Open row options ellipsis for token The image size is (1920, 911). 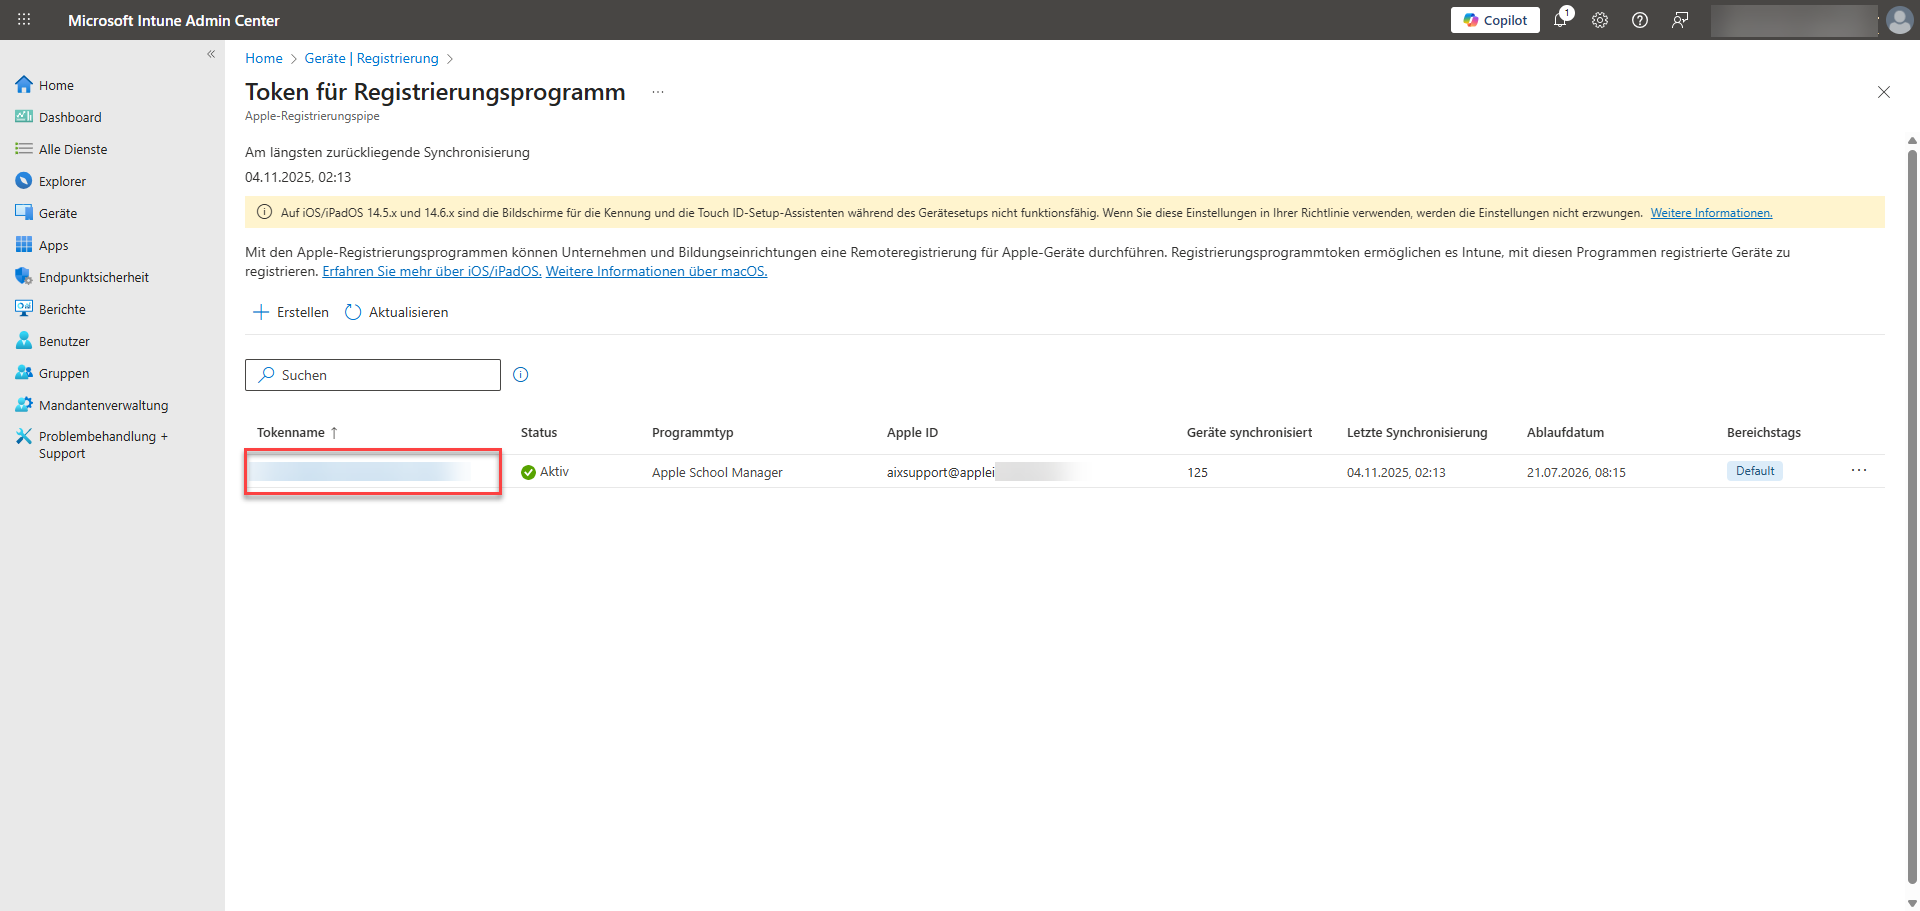click(1858, 471)
